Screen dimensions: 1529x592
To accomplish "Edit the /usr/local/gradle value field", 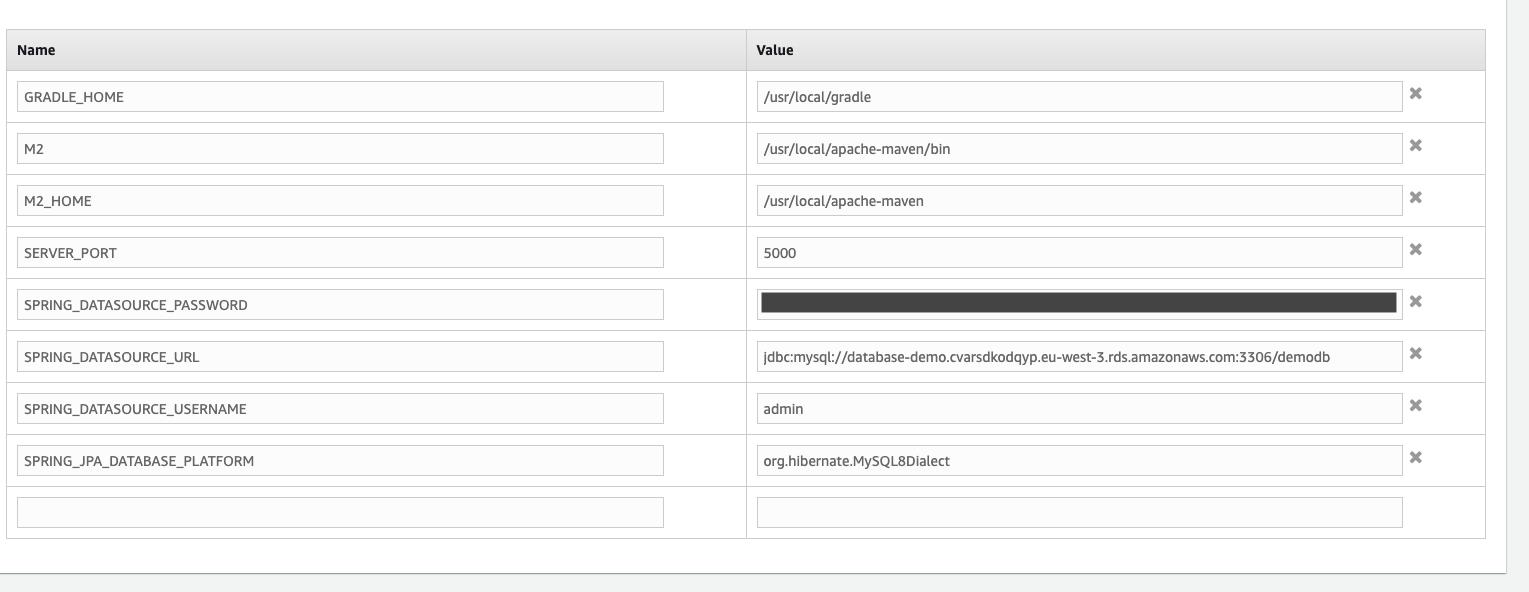I will pyautogui.click(x=1078, y=97).
